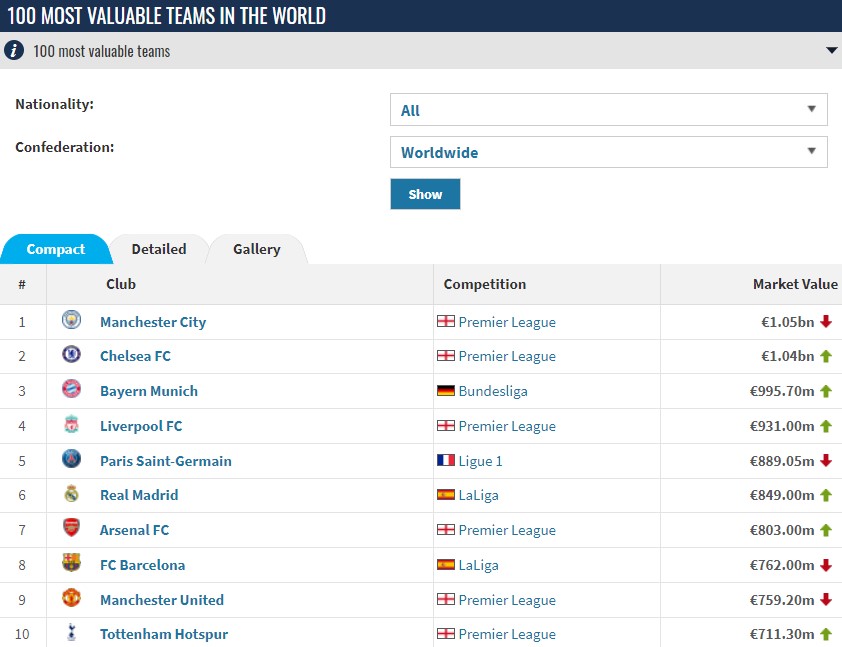The width and height of the screenshot is (842, 647).
Task: Click the Tottenham Hotspur club crest
Action: (71, 633)
